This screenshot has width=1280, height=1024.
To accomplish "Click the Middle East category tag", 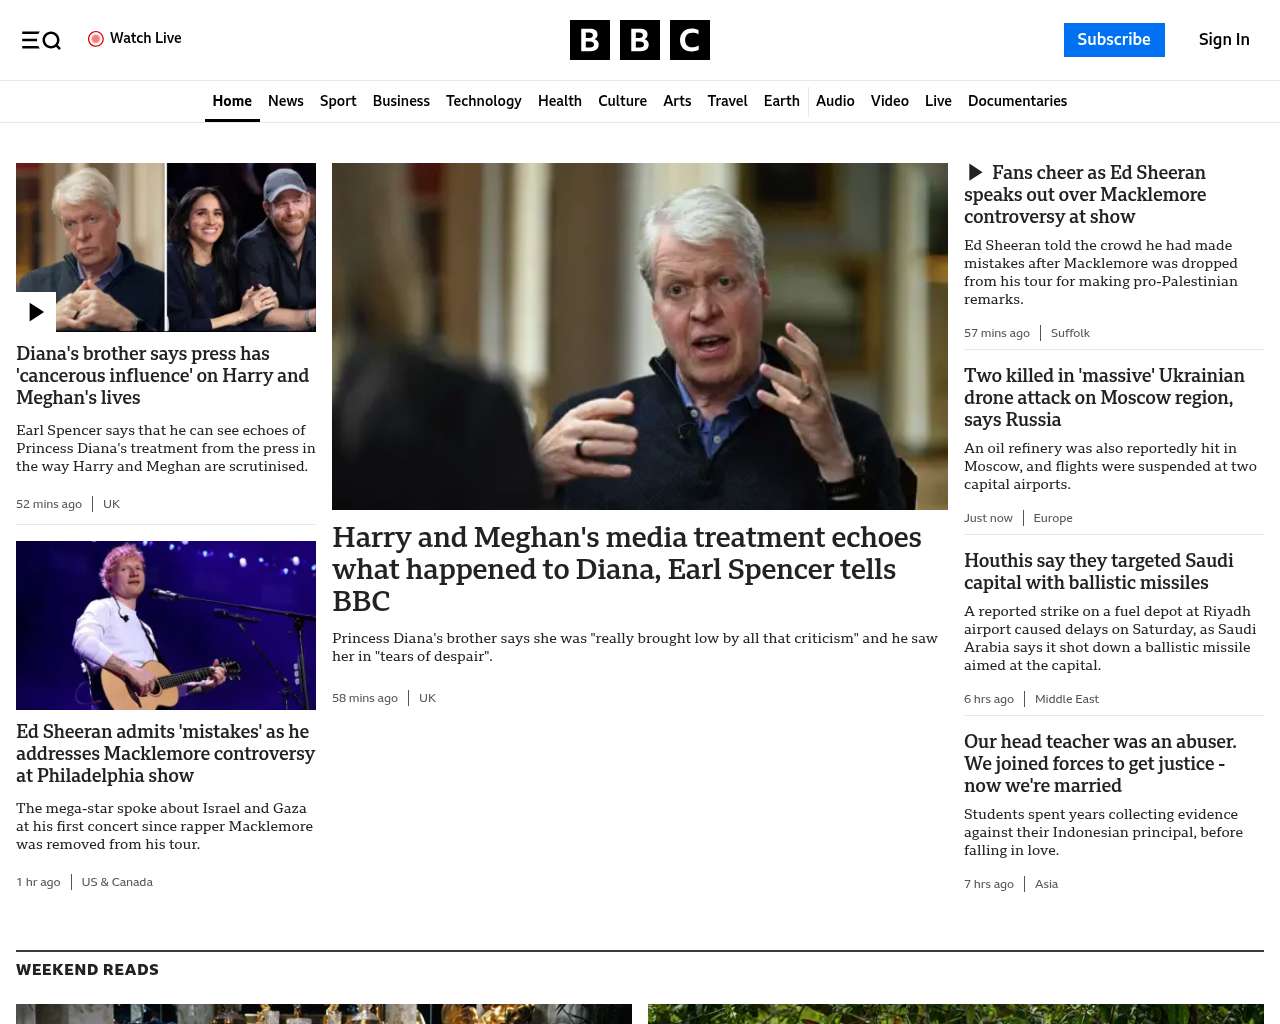I will click(x=1066, y=699).
